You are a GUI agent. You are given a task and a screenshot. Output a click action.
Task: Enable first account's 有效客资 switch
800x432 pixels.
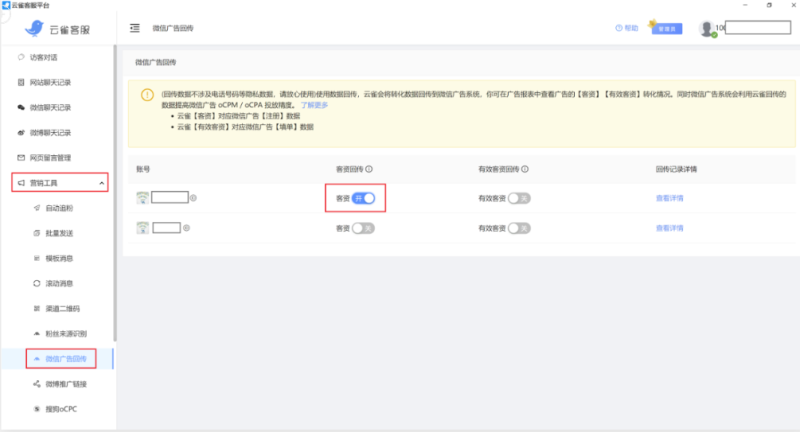pyautogui.click(x=518, y=198)
